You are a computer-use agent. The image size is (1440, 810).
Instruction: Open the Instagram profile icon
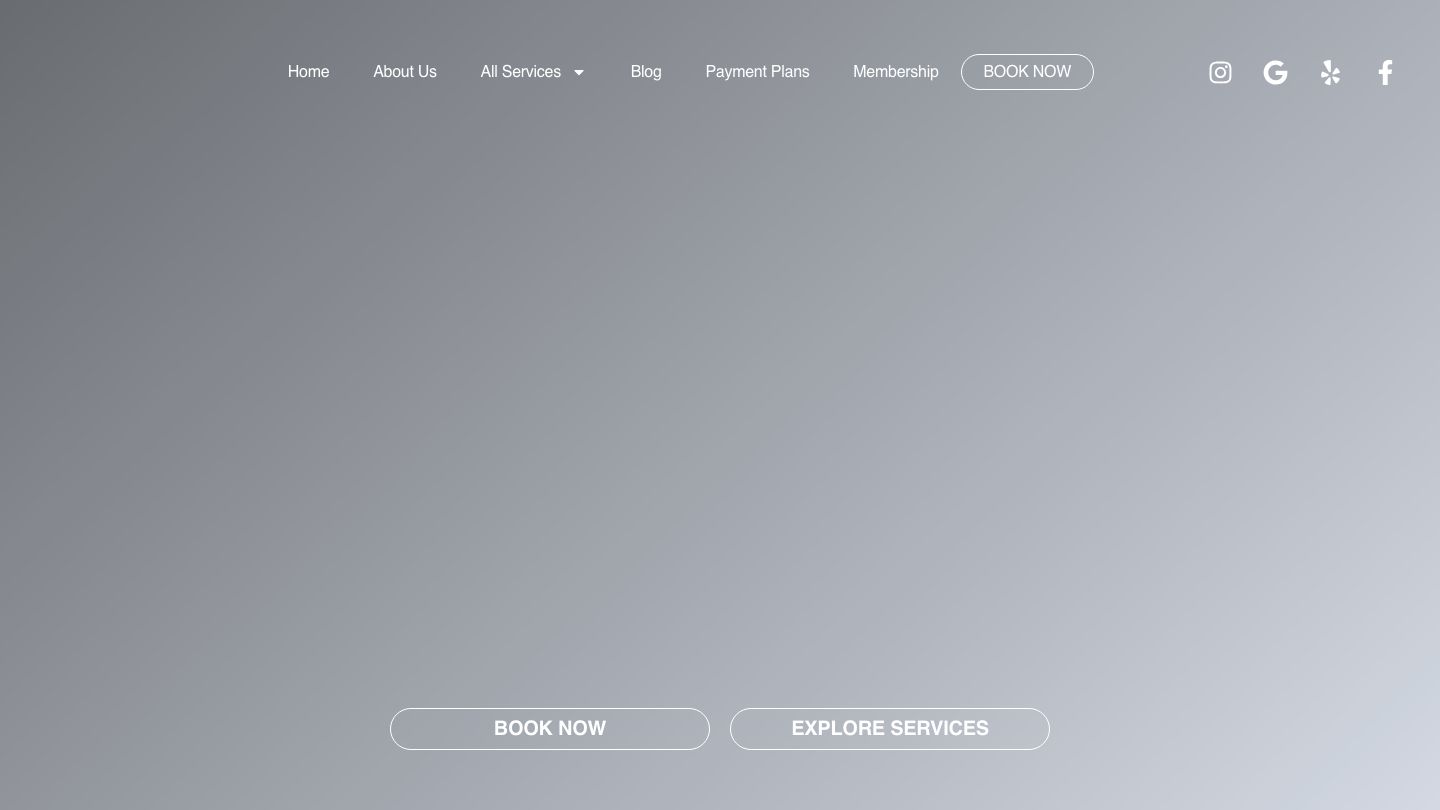(x=1220, y=72)
